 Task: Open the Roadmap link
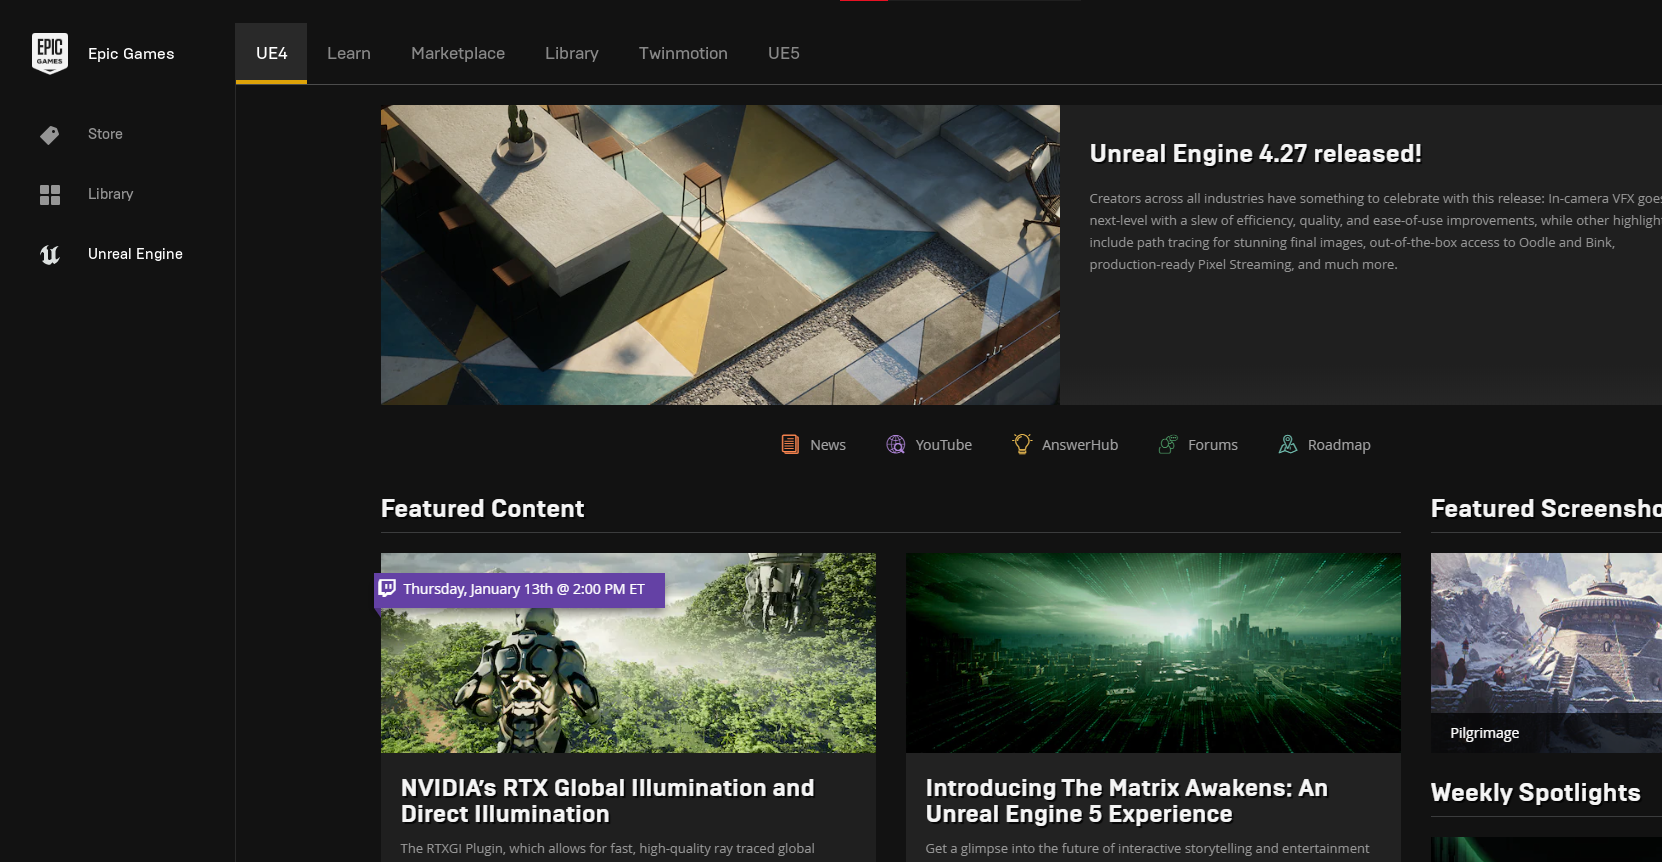pos(1339,445)
